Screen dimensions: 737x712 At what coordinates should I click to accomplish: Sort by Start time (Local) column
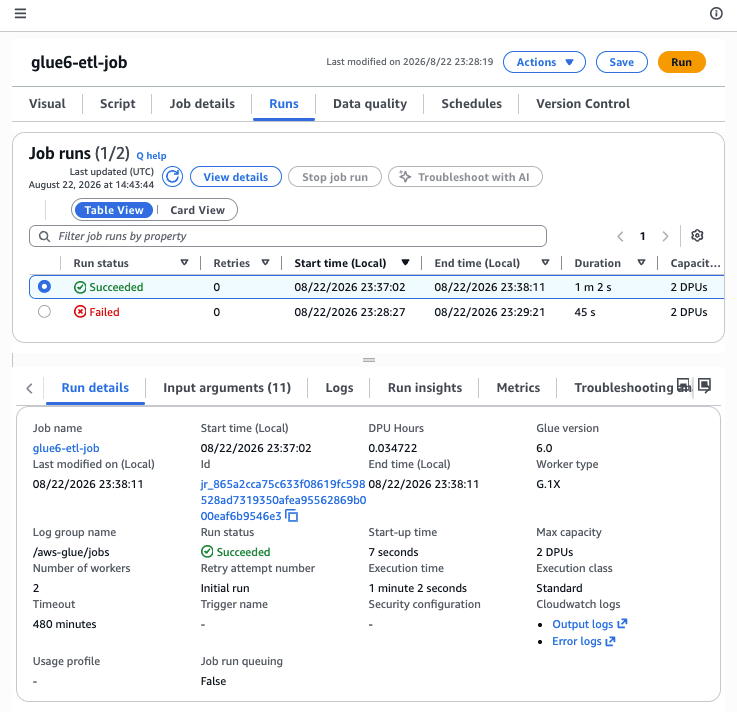coord(405,263)
